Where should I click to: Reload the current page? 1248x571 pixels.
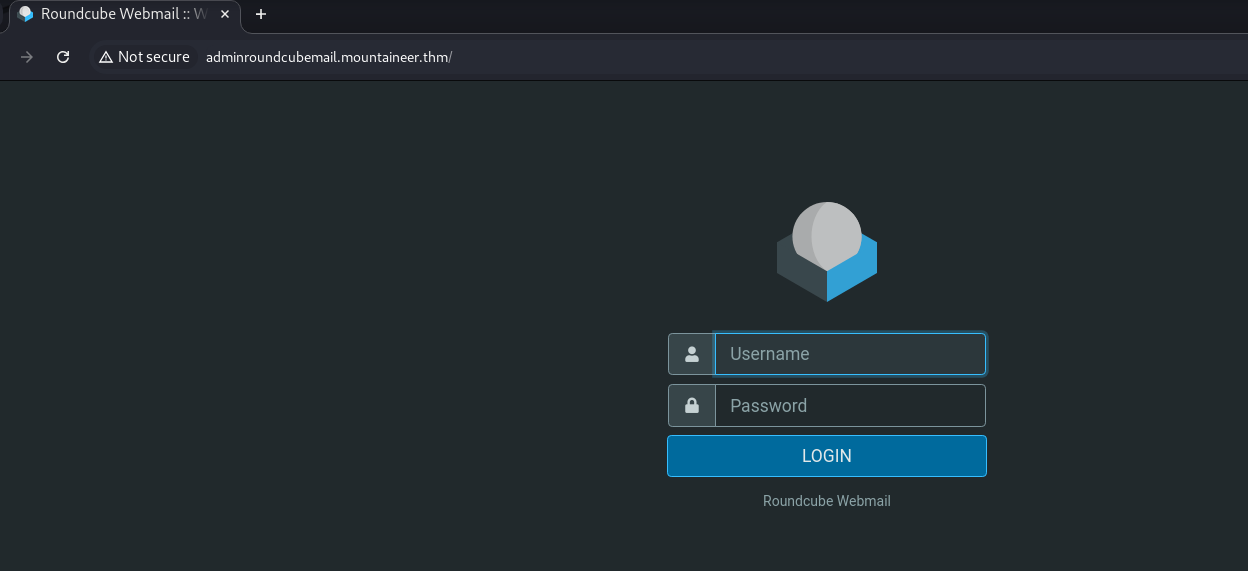(x=63, y=57)
